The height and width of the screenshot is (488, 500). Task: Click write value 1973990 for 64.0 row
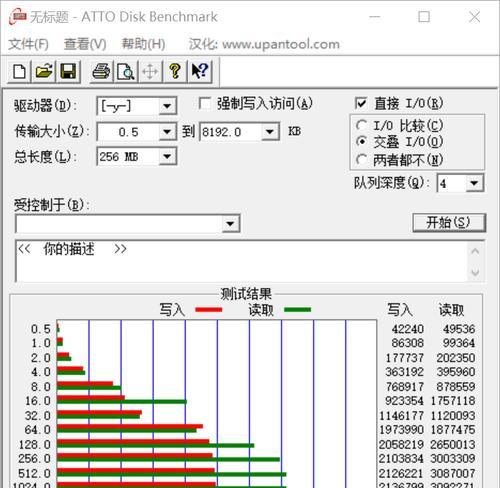[x=401, y=430]
